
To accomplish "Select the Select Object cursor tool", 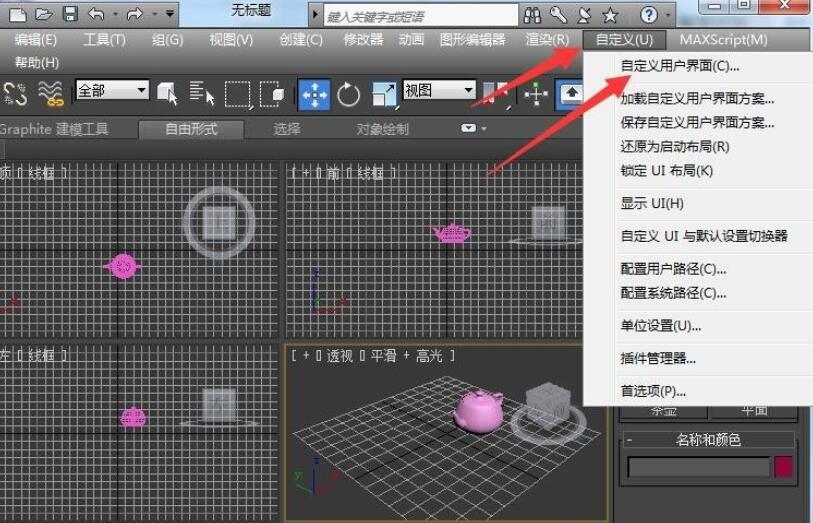I will tap(167, 94).
